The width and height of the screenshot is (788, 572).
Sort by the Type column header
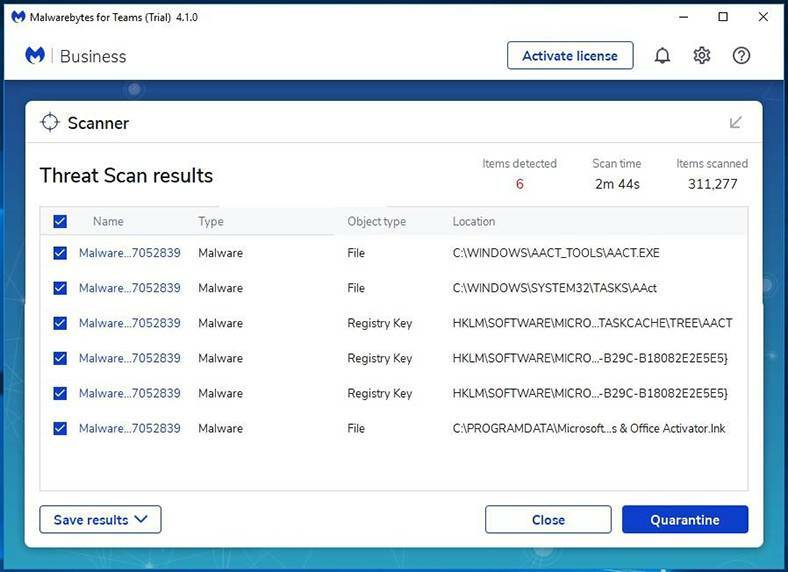[211, 221]
